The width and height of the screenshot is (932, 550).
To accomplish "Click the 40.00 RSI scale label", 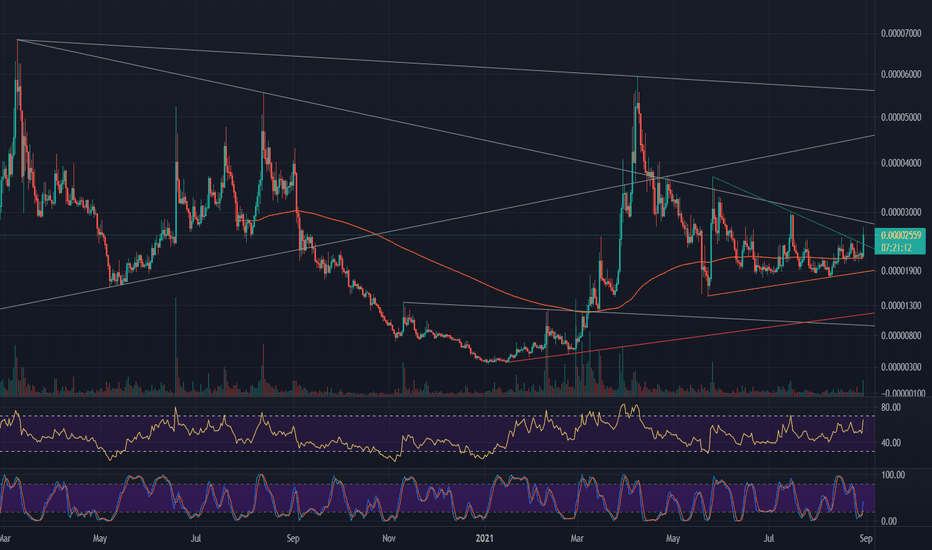I will click(x=891, y=443).
